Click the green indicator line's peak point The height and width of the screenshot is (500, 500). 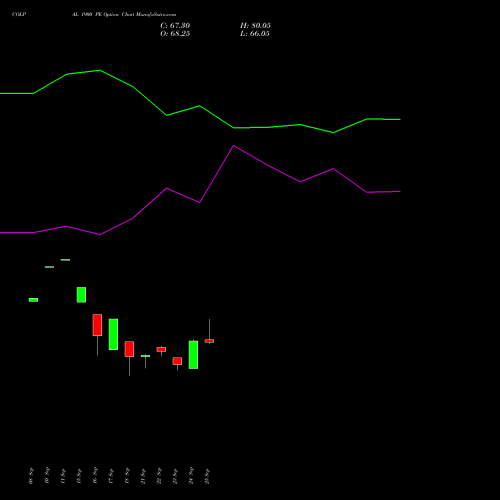(x=100, y=70)
